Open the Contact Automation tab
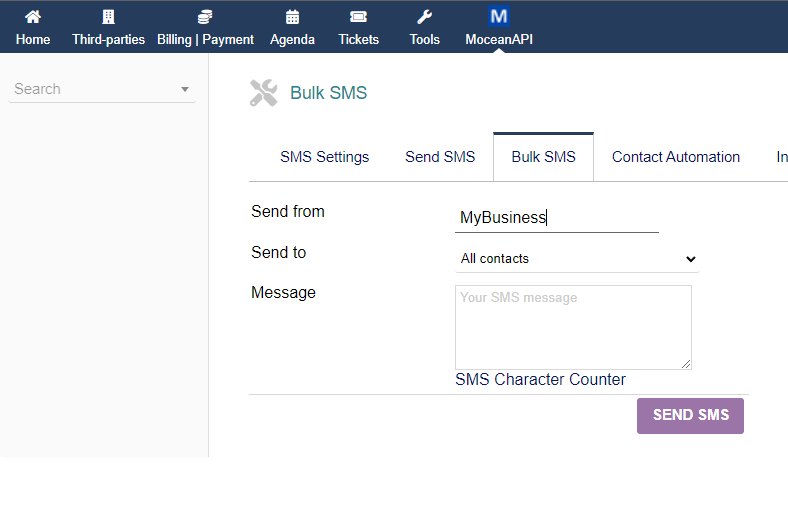 click(676, 157)
